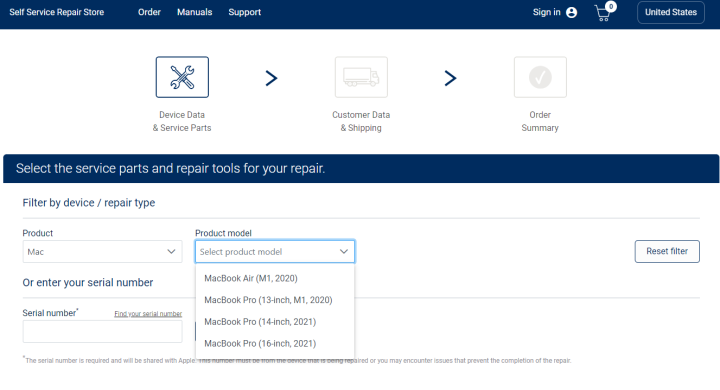Click the Sign in user avatar icon
Screen dimensions: 720x390
(x=572, y=12)
